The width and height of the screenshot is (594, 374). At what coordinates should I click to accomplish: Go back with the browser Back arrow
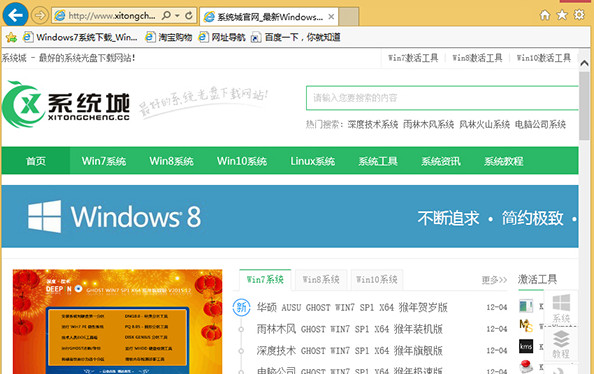[15, 16]
